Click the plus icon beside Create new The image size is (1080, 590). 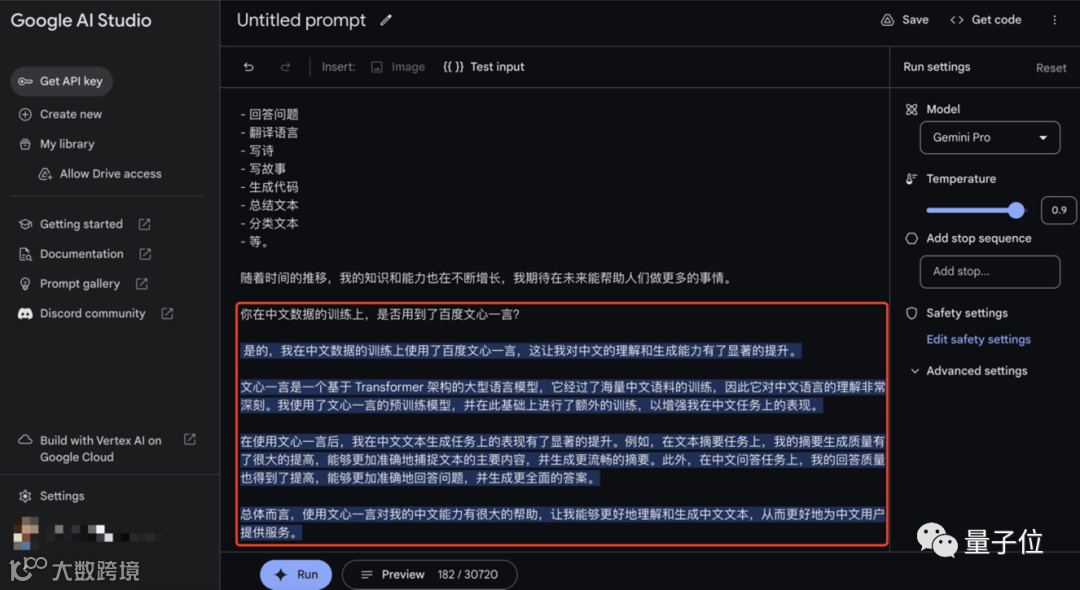pos(25,114)
